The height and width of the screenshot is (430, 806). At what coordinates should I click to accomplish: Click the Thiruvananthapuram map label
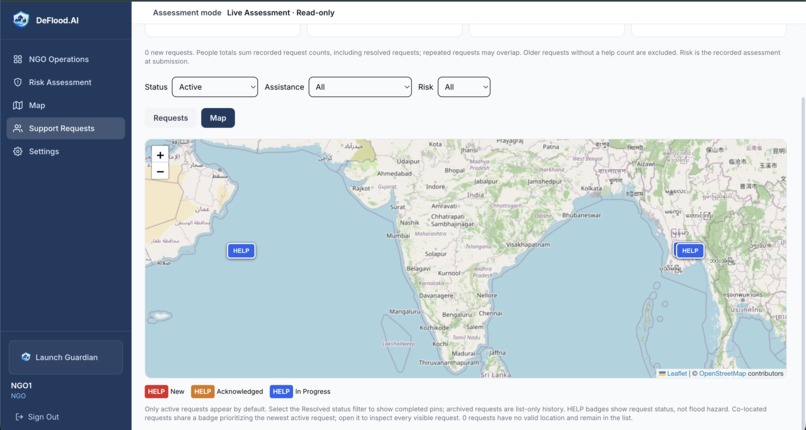[449, 362]
